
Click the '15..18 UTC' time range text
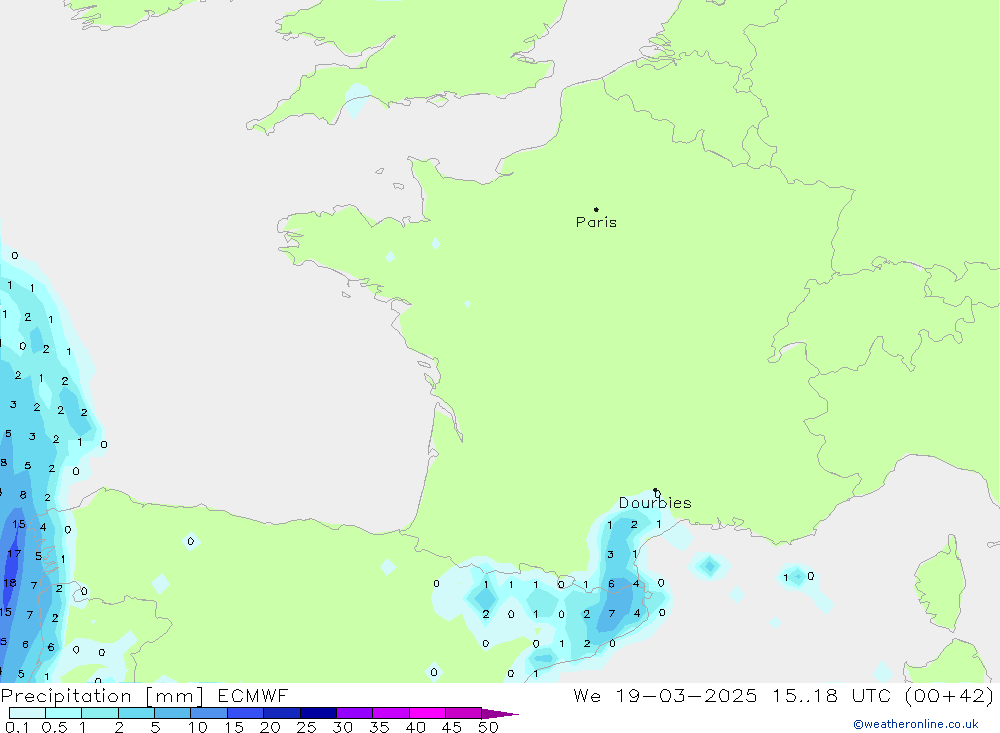(831, 695)
